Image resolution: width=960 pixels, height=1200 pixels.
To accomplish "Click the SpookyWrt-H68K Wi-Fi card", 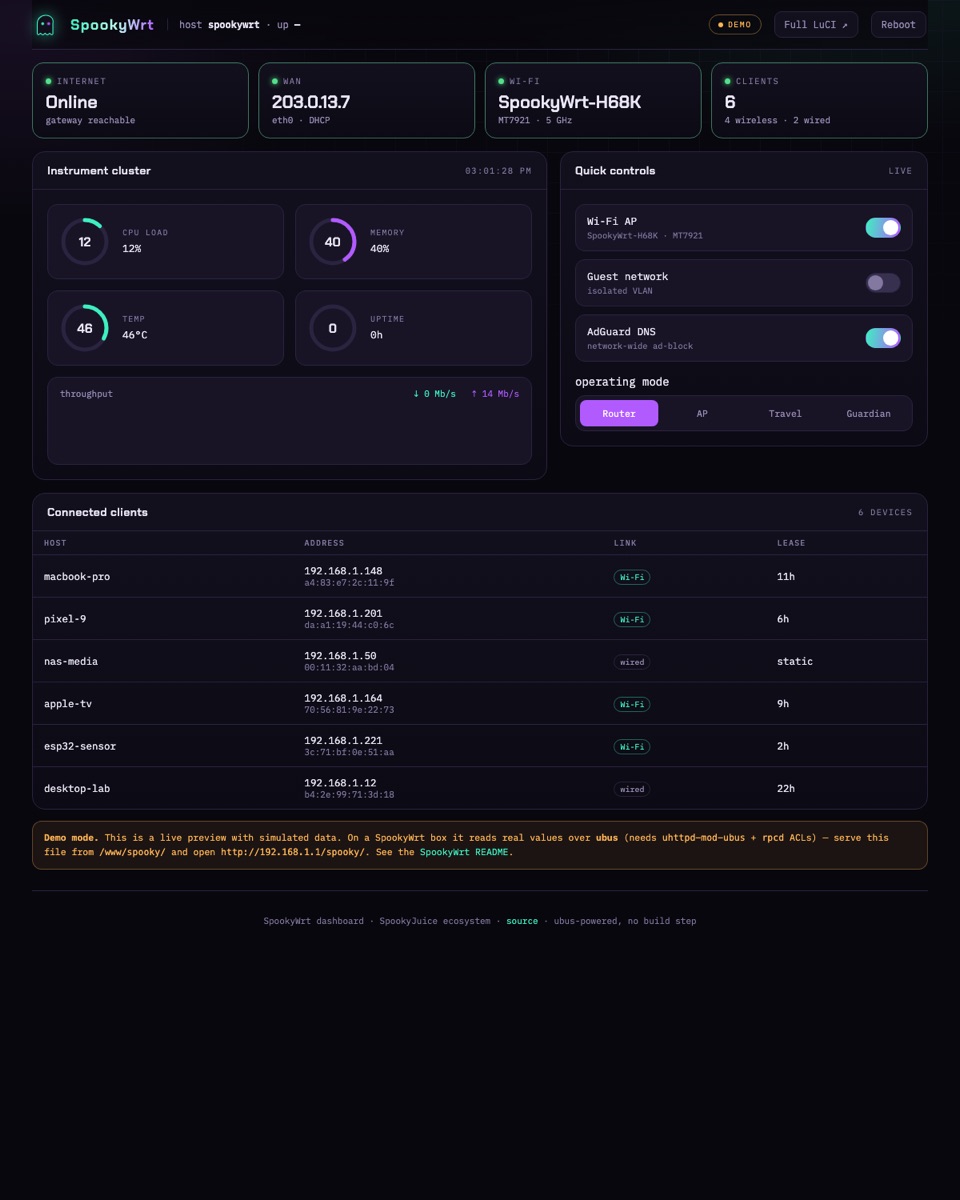I will (x=593, y=100).
